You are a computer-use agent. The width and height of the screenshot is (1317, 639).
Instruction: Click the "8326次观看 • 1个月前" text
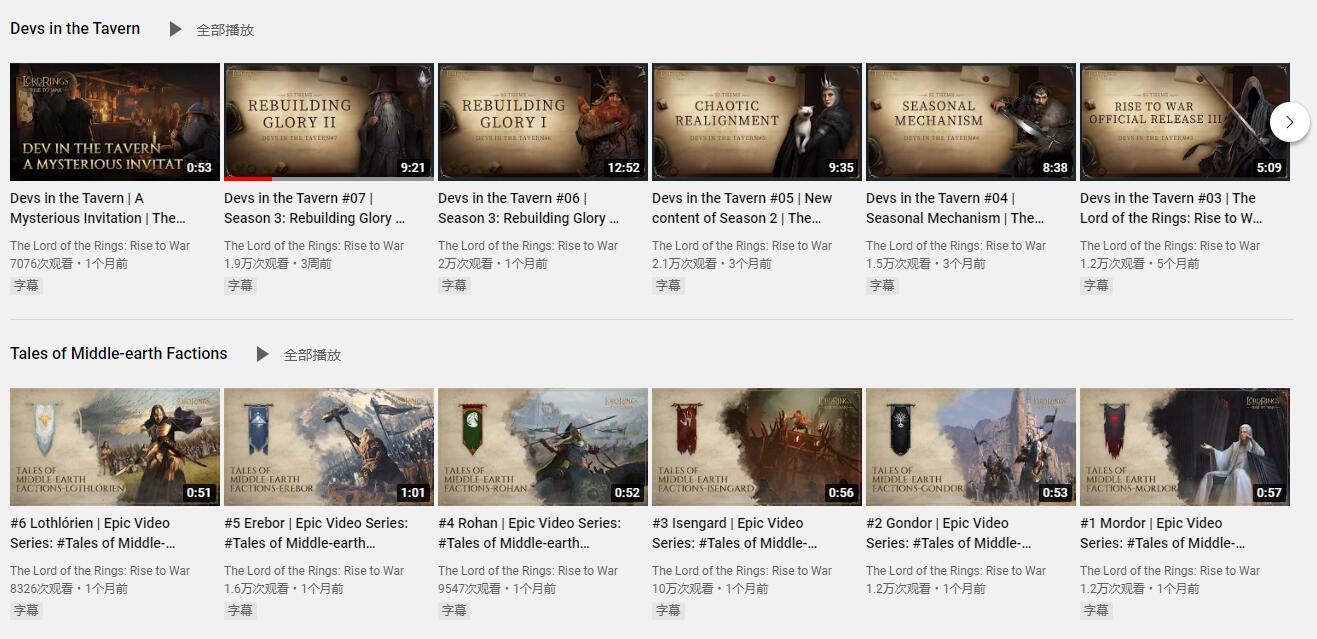(x=69, y=589)
